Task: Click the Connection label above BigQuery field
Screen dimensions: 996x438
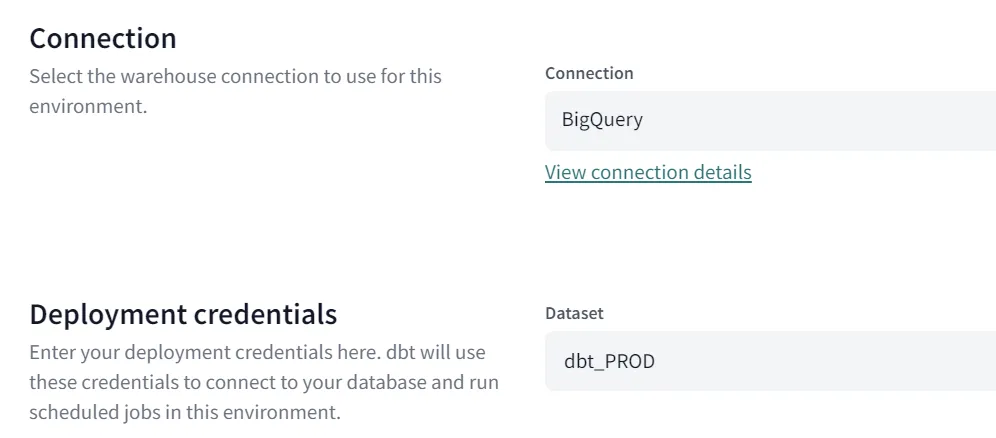Action: click(589, 73)
